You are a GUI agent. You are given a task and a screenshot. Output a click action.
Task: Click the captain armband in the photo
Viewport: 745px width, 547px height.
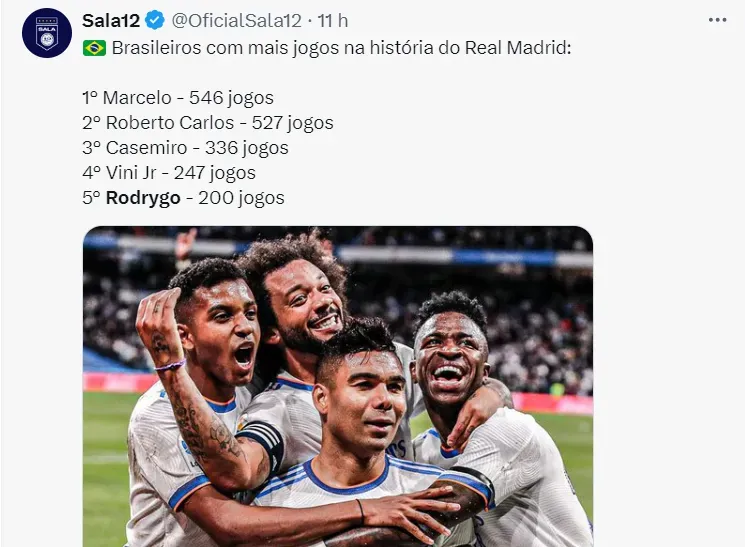click(265, 442)
